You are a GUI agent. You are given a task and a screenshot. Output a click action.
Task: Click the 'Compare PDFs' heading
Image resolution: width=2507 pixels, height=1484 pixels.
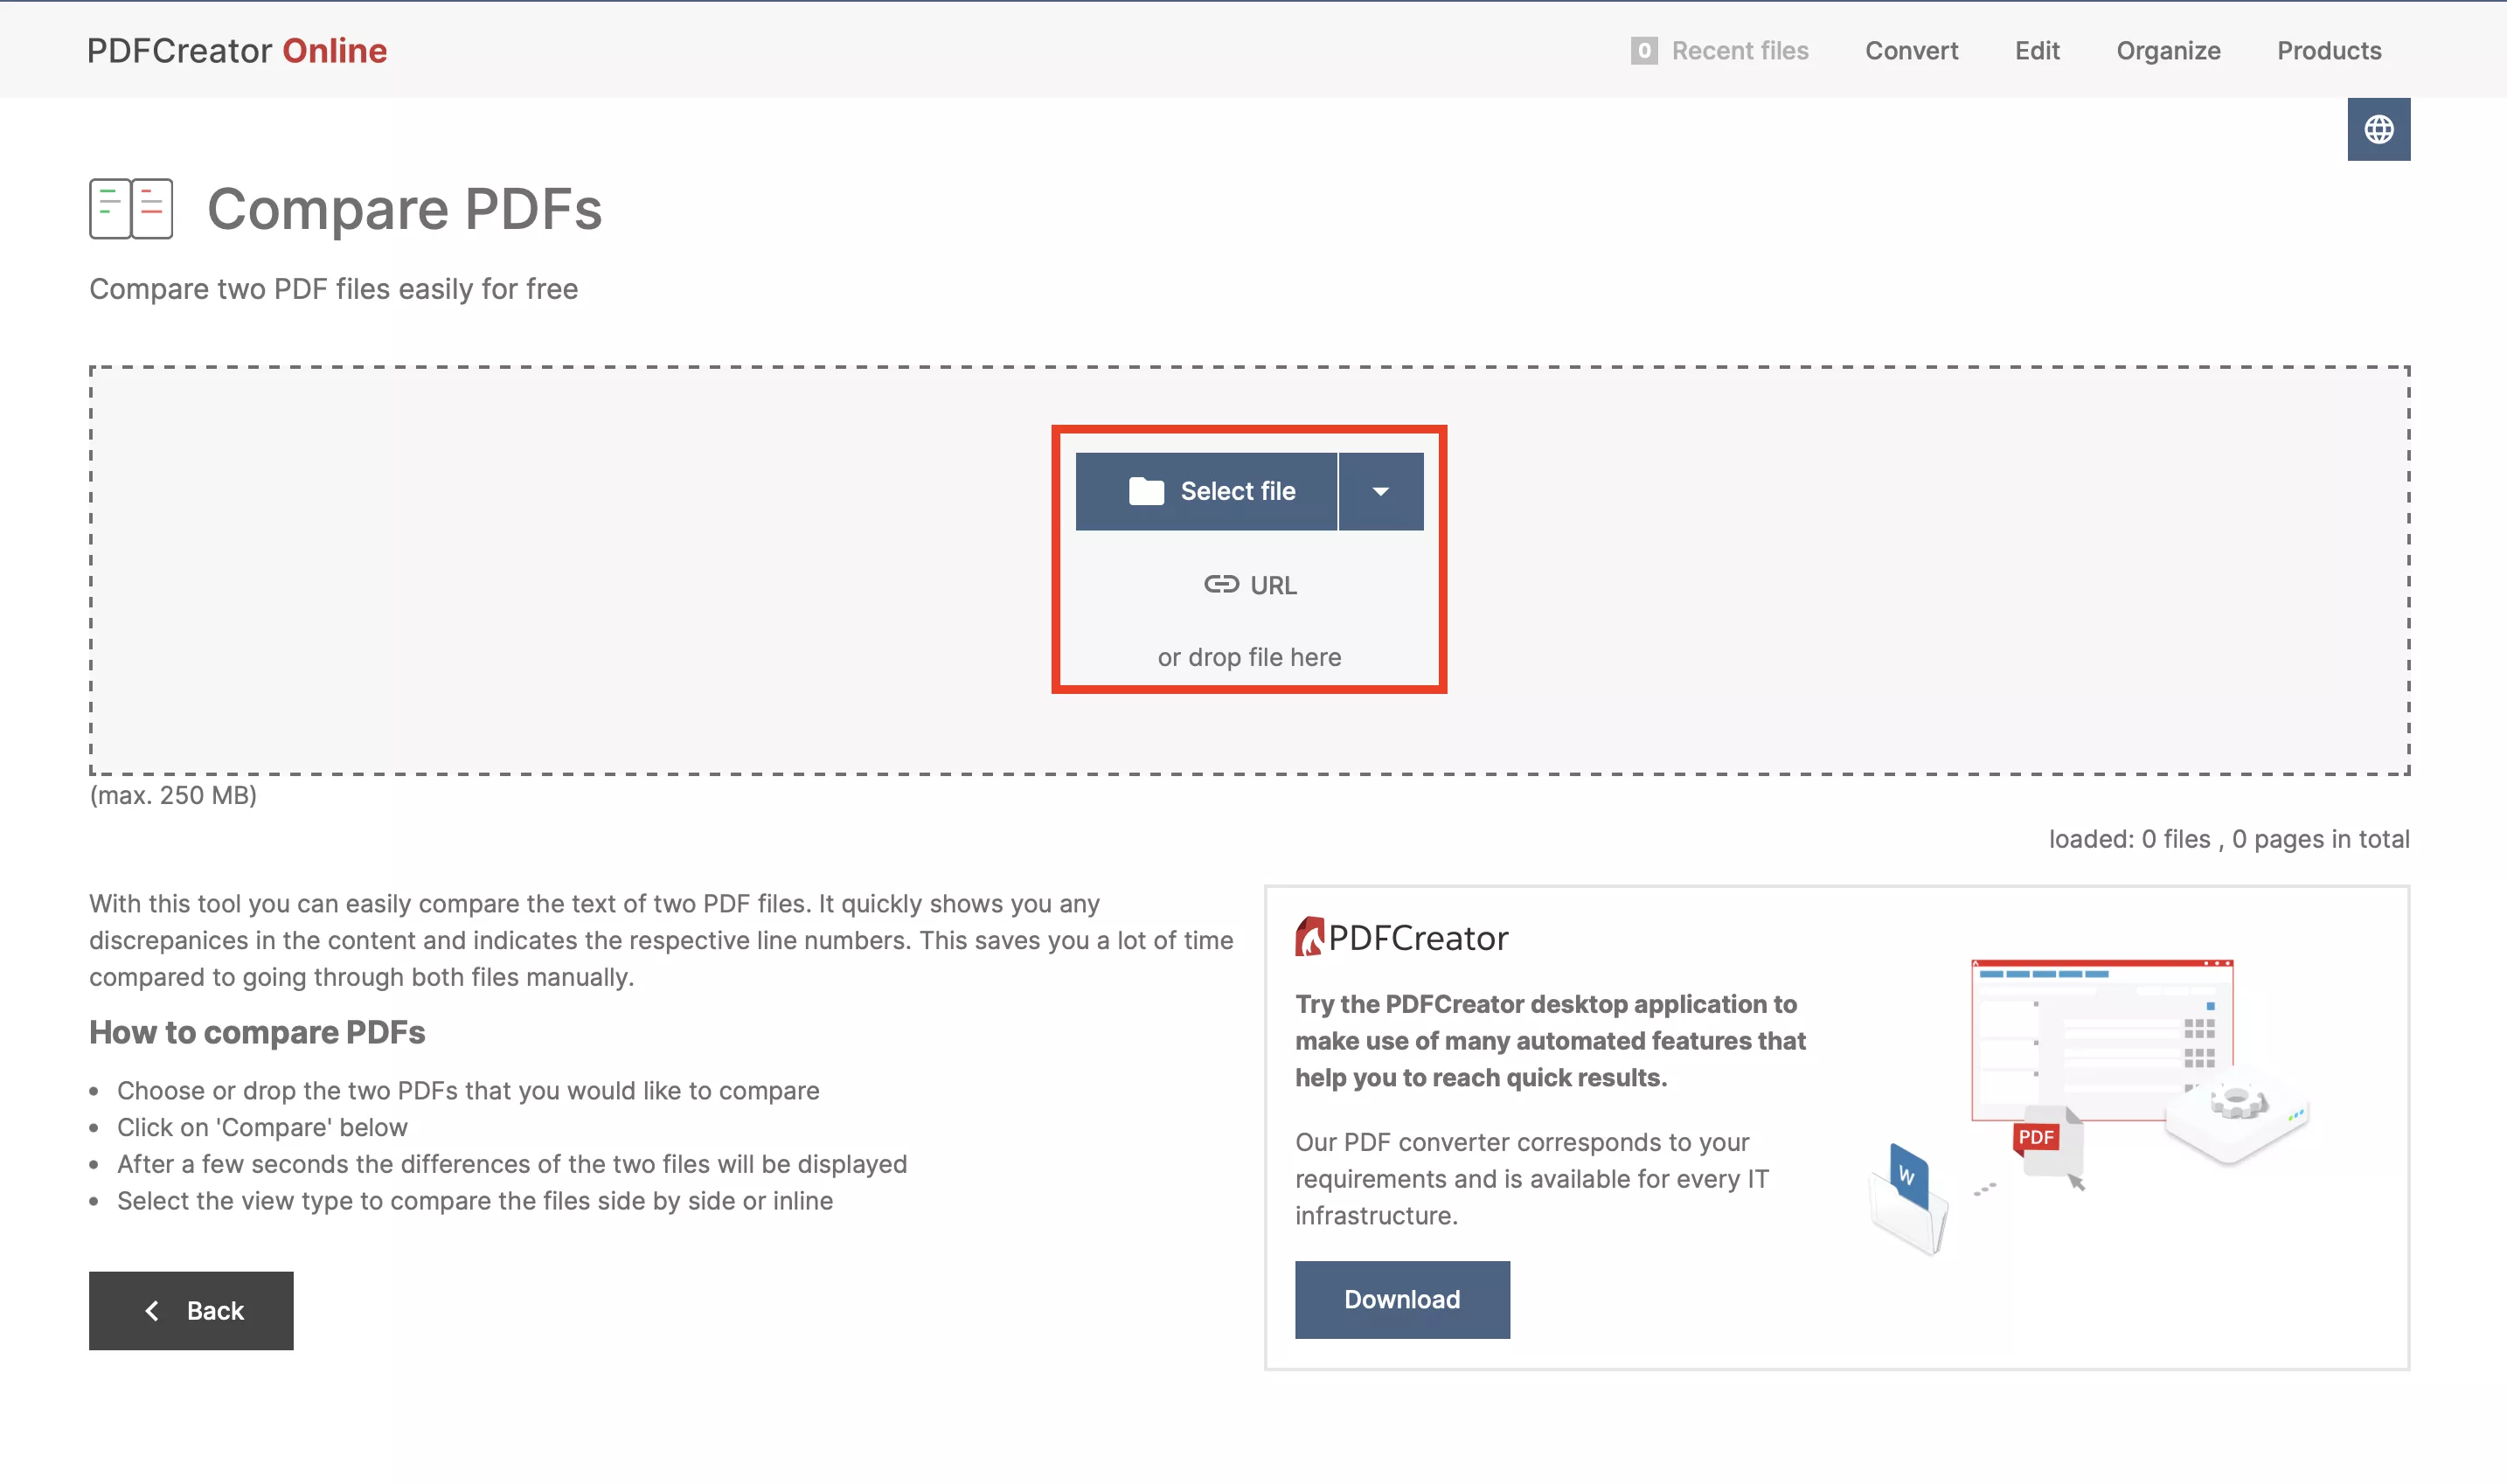coord(404,209)
